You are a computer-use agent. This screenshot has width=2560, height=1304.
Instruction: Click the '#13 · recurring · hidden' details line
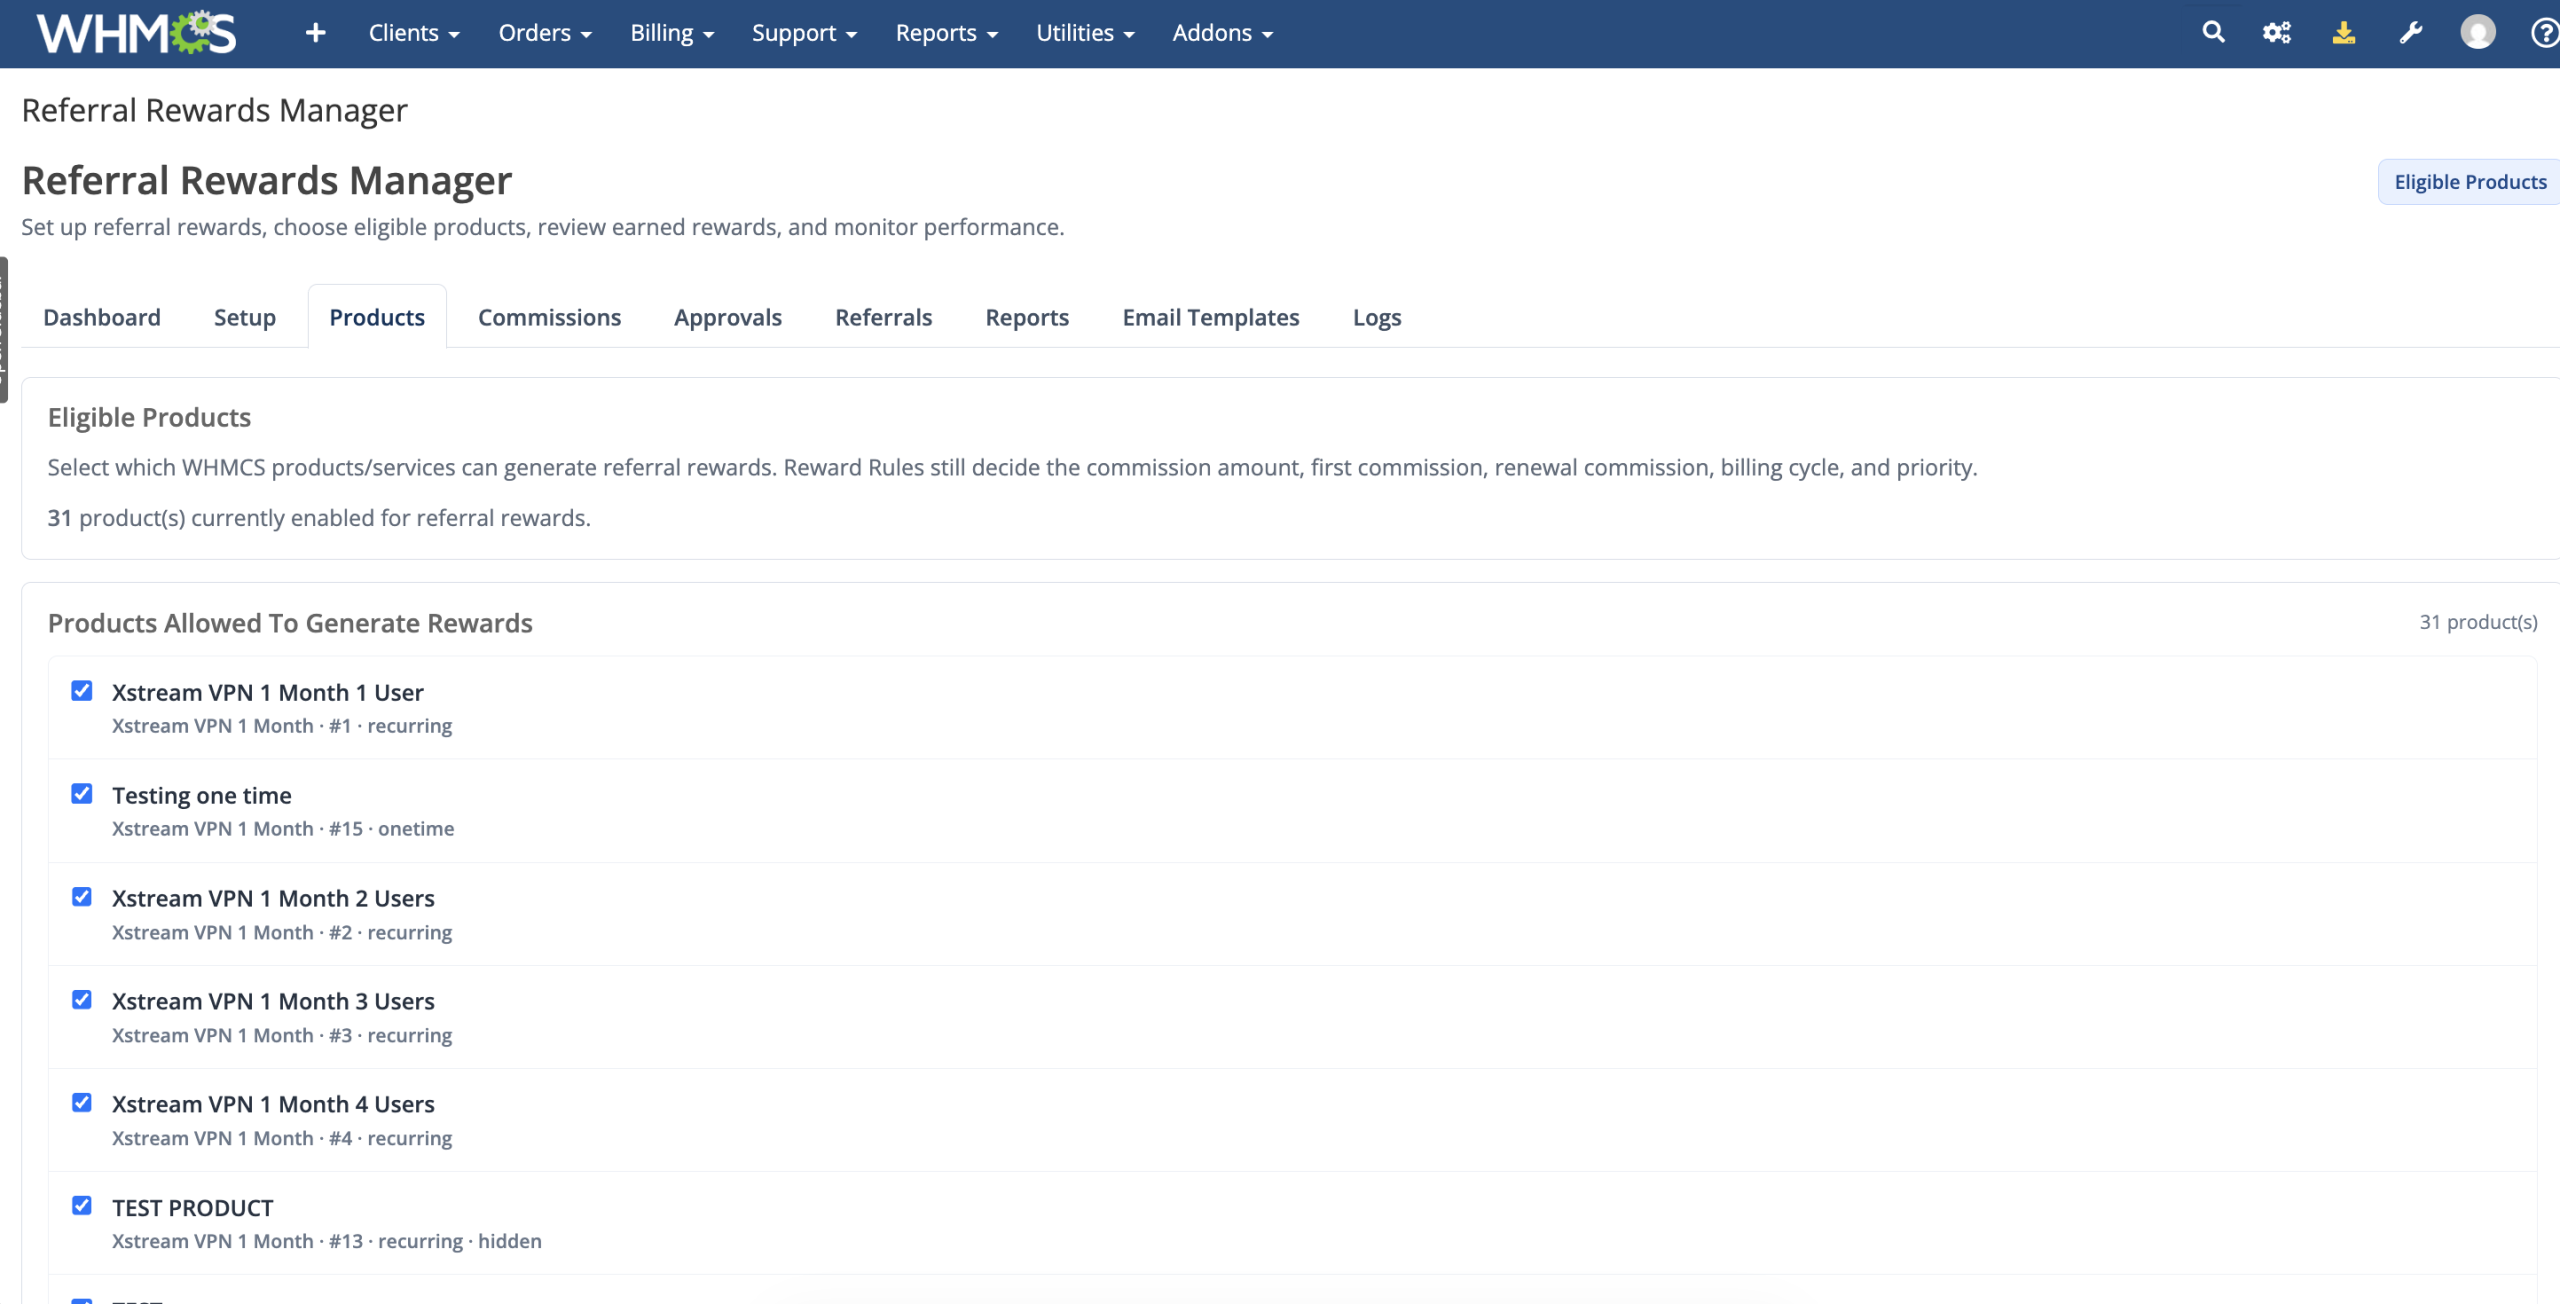point(327,1241)
